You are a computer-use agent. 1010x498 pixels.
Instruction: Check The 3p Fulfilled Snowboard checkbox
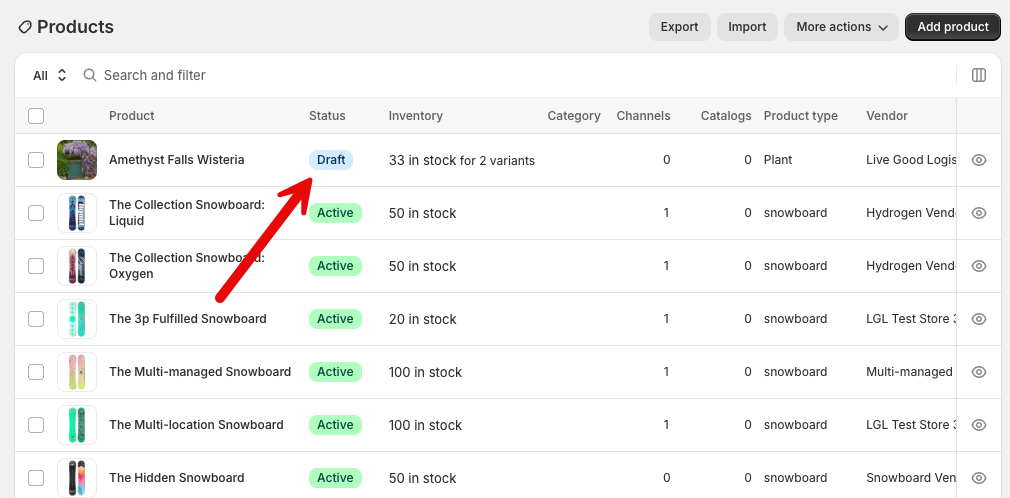point(36,318)
